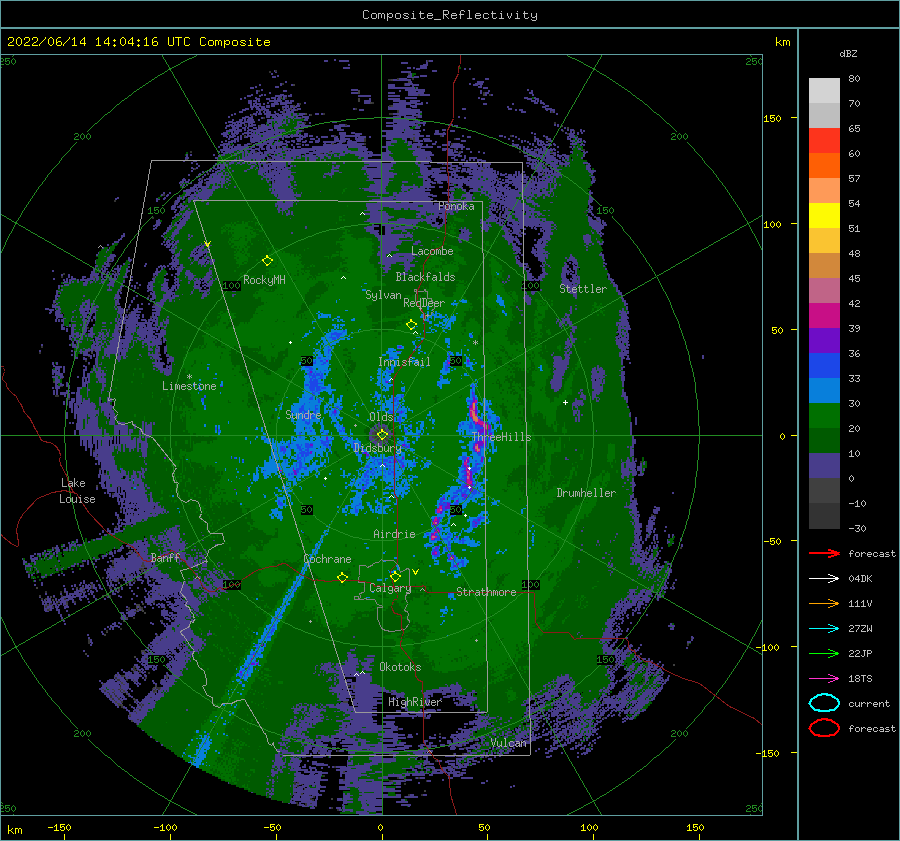
Task: Click the Airdrie town label
Action: [394, 534]
